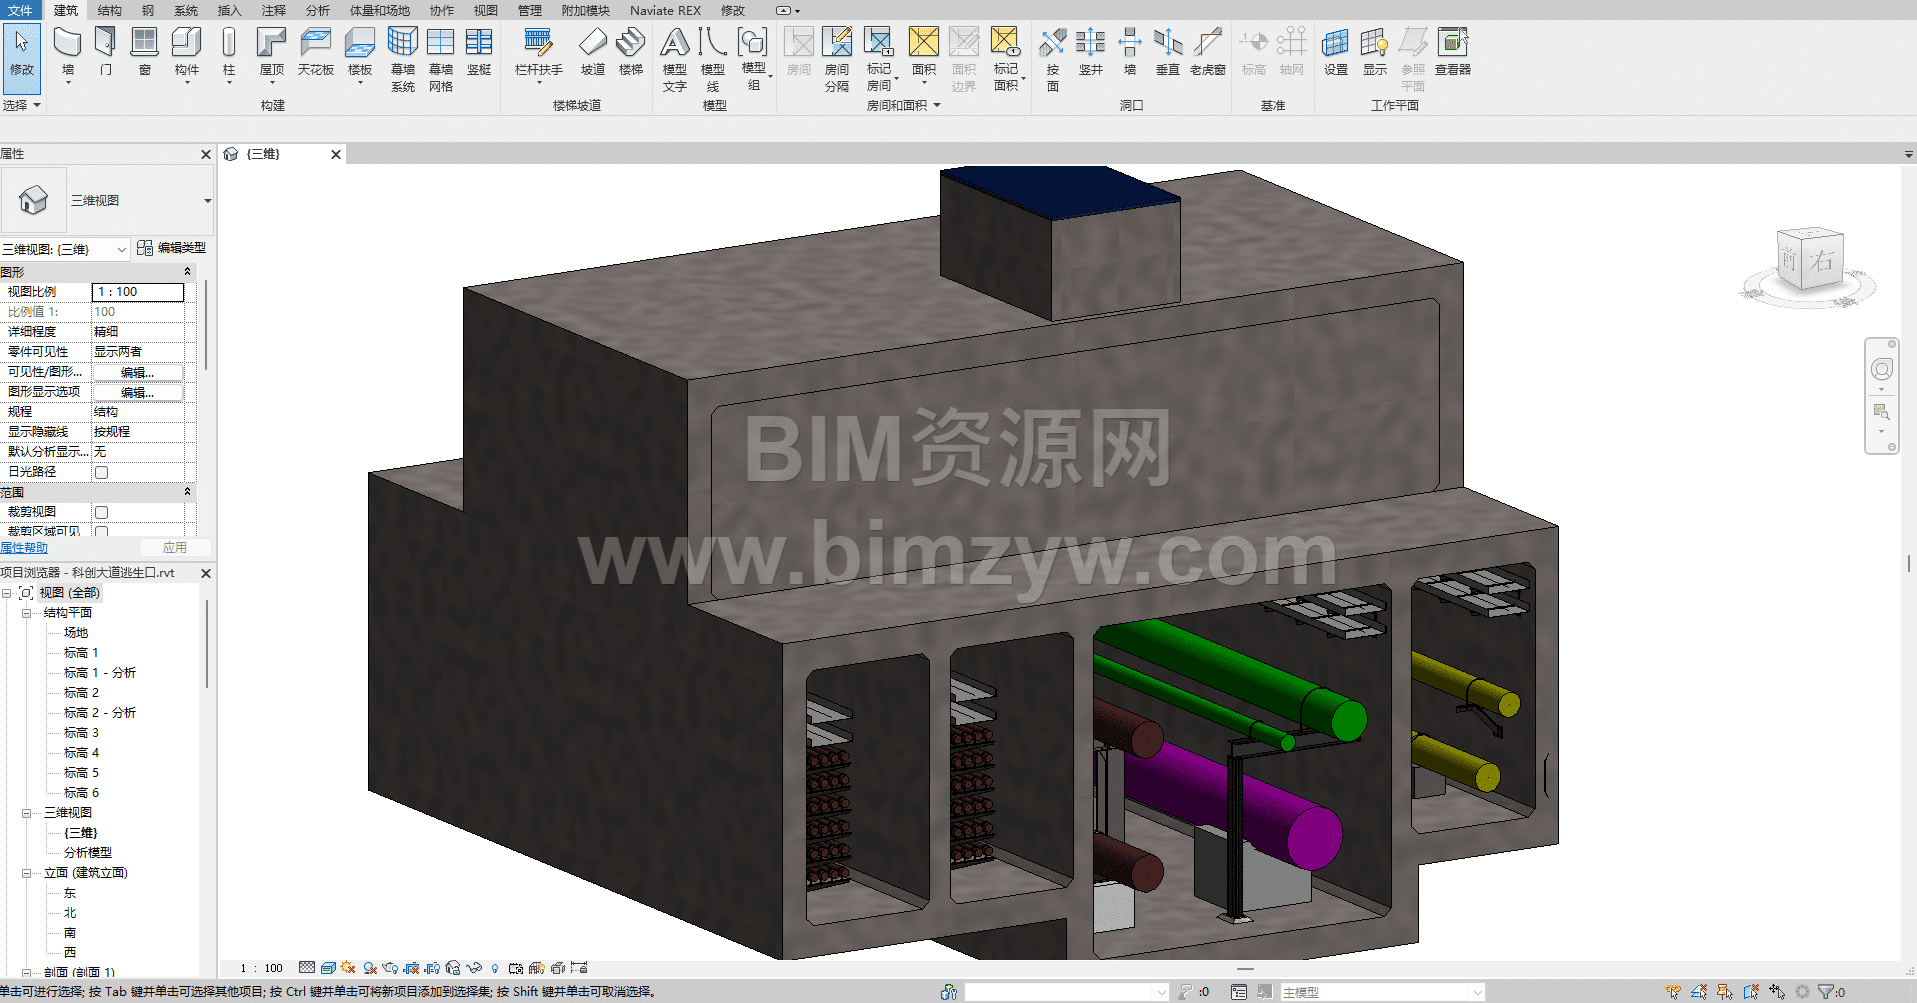Toggle the 裁剪视图 checkbox
The width and height of the screenshot is (1917, 1003).
(101, 512)
